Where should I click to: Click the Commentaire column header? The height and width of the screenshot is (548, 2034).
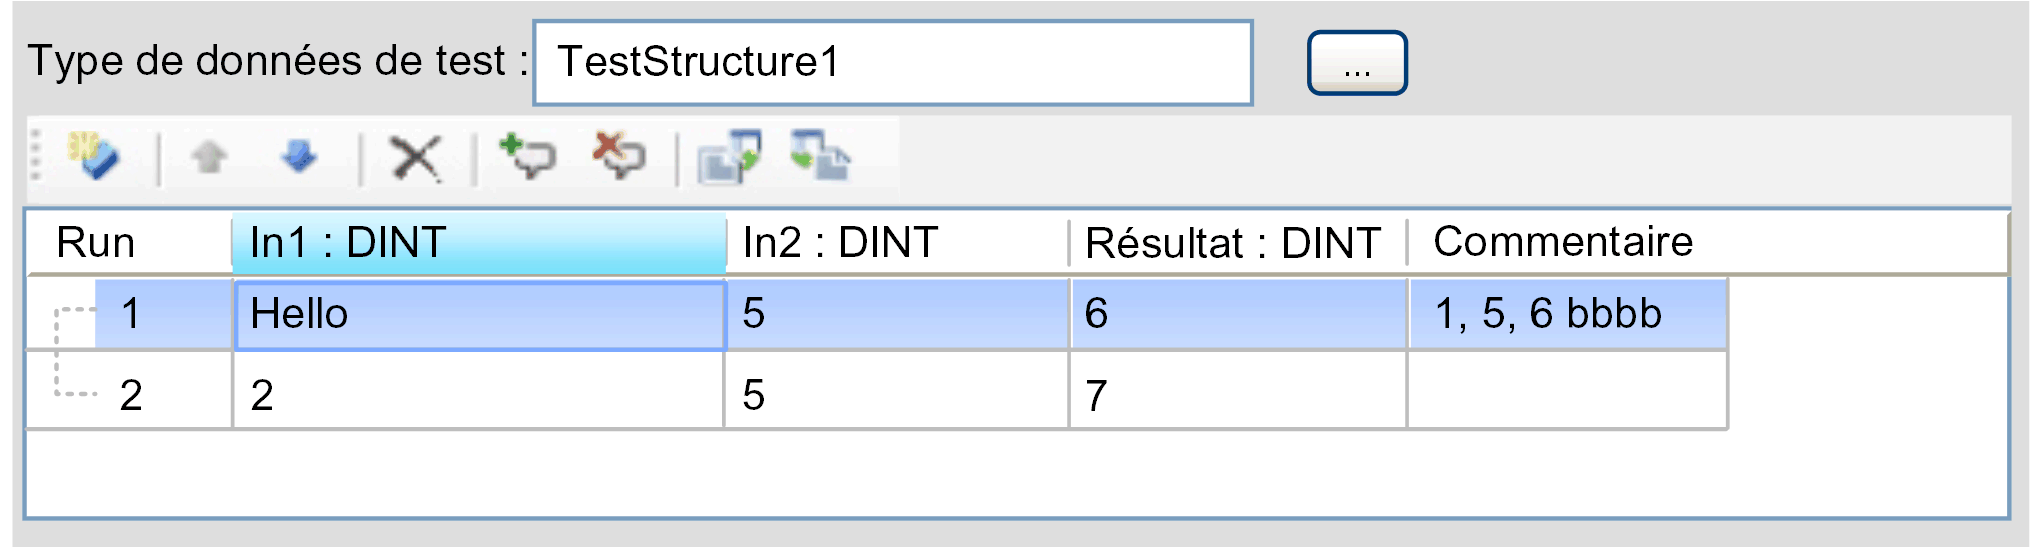pyautogui.click(x=1707, y=243)
